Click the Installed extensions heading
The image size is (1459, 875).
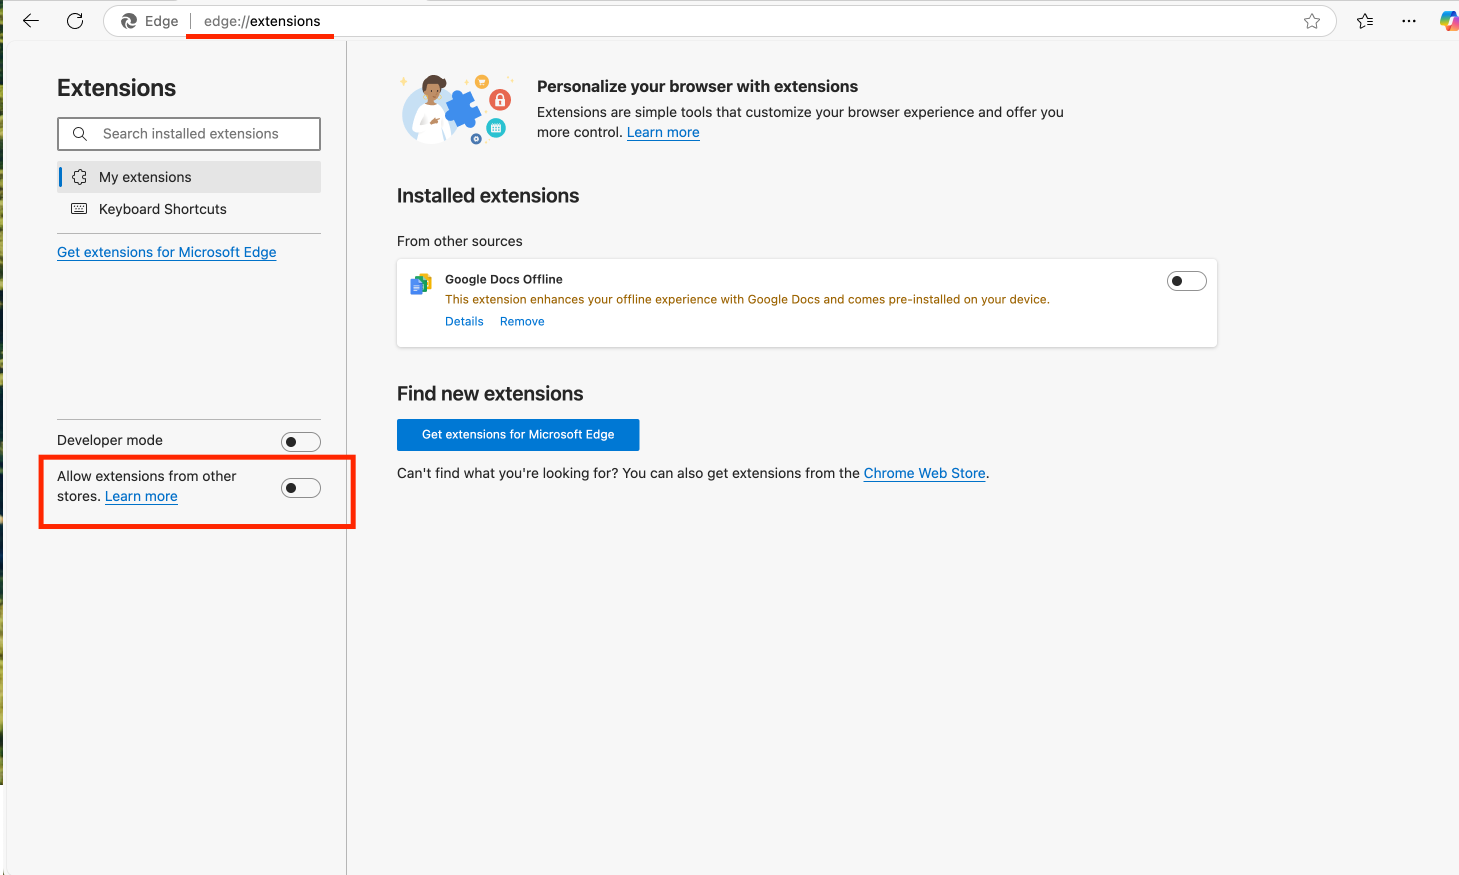coord(488,196)
